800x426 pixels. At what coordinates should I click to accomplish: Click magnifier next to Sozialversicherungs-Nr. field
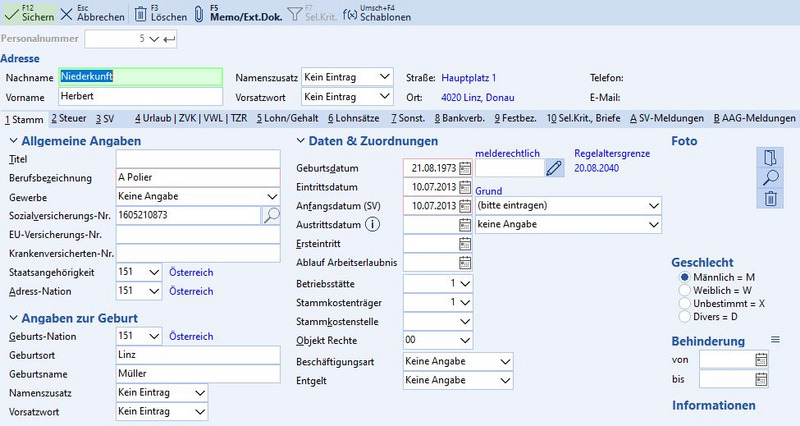click(x=271, y=215)
